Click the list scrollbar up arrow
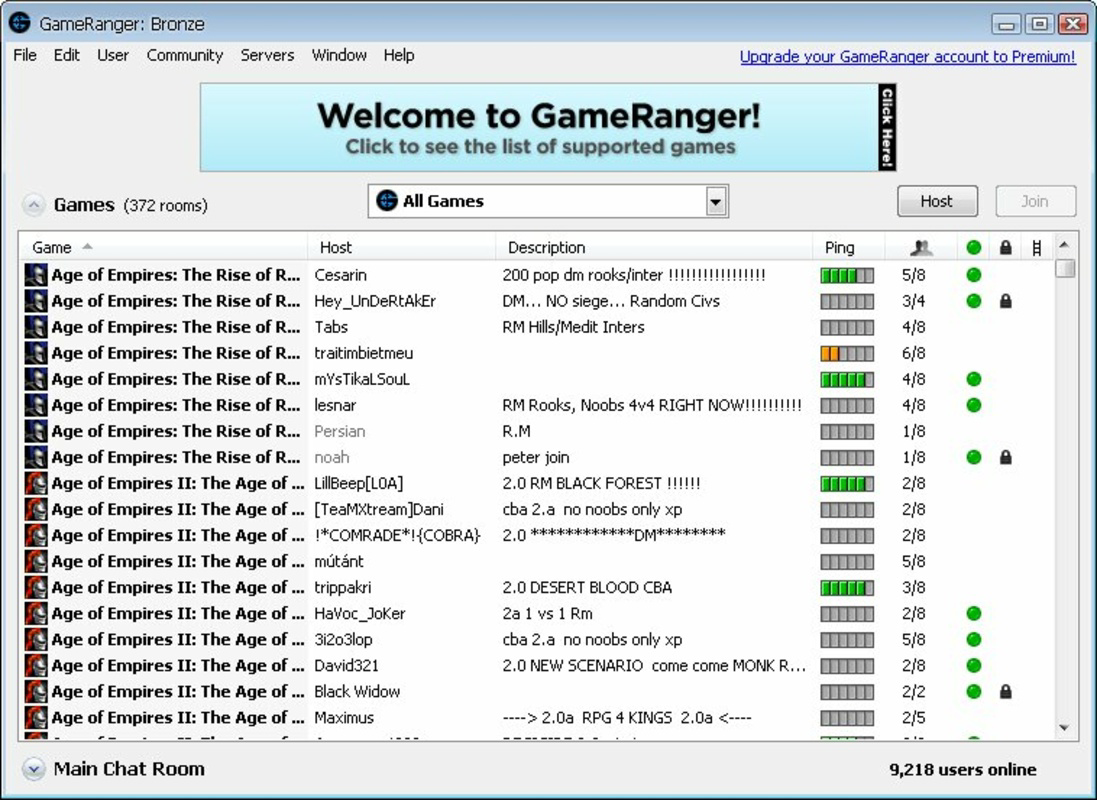Viewport: 1097px width, 800px height. (1064, 245)
